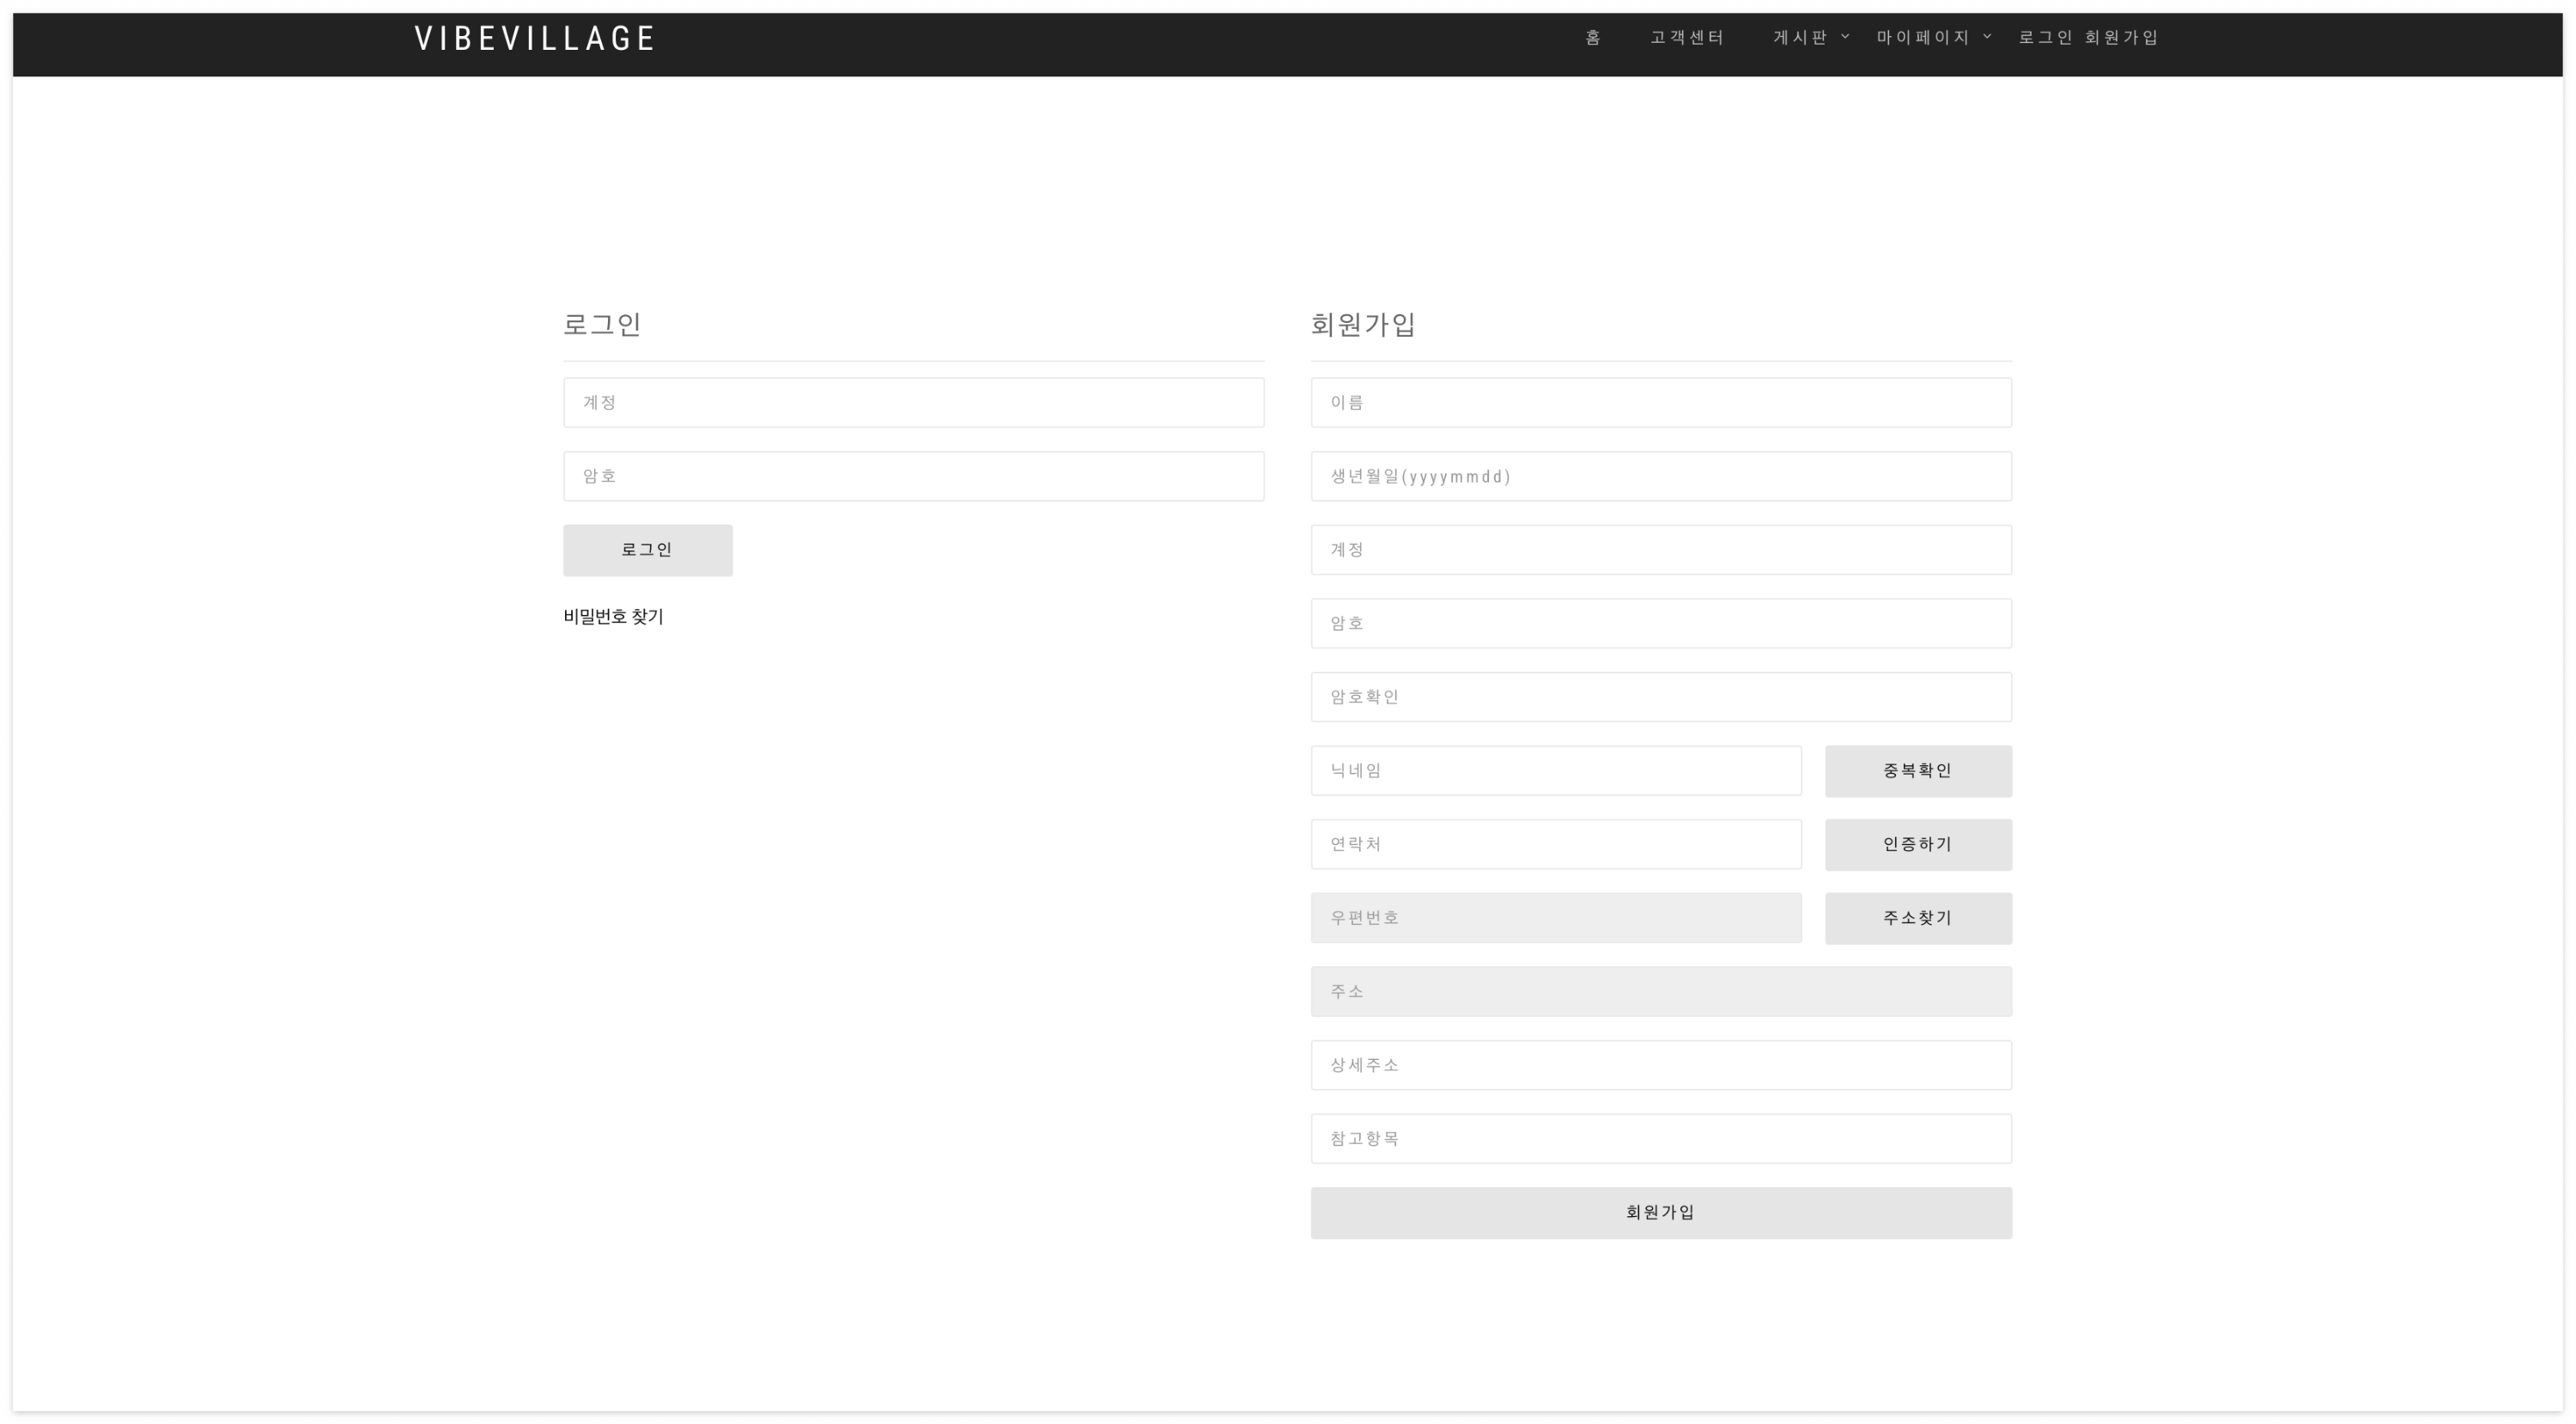Image resolution: width=2576 pixels, height=1424 pixels.
Task: Expand the 게시판 dropdown chevron
Action: pos(1845,37)
